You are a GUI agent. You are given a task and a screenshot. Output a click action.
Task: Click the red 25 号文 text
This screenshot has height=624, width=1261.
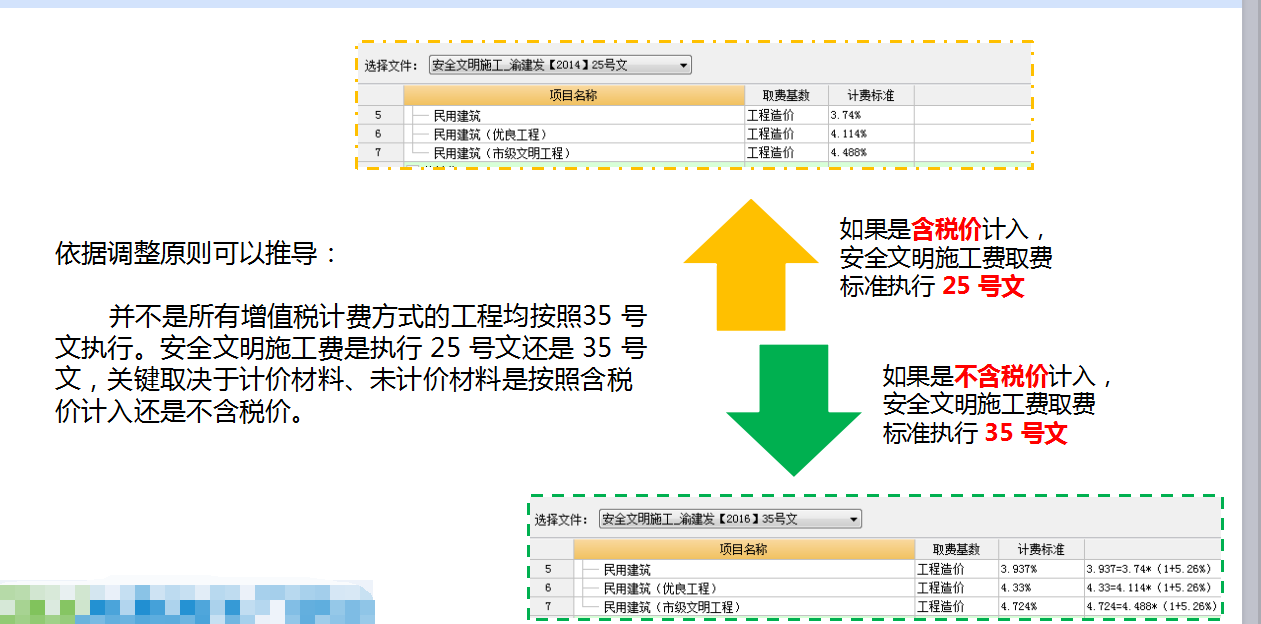(984, 286)
